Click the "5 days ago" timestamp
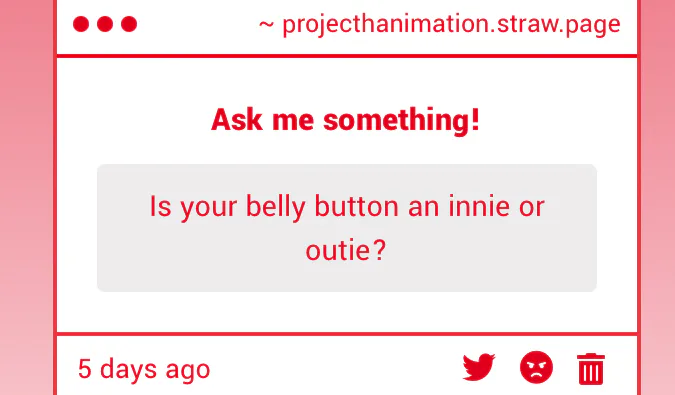 point(144,369)
